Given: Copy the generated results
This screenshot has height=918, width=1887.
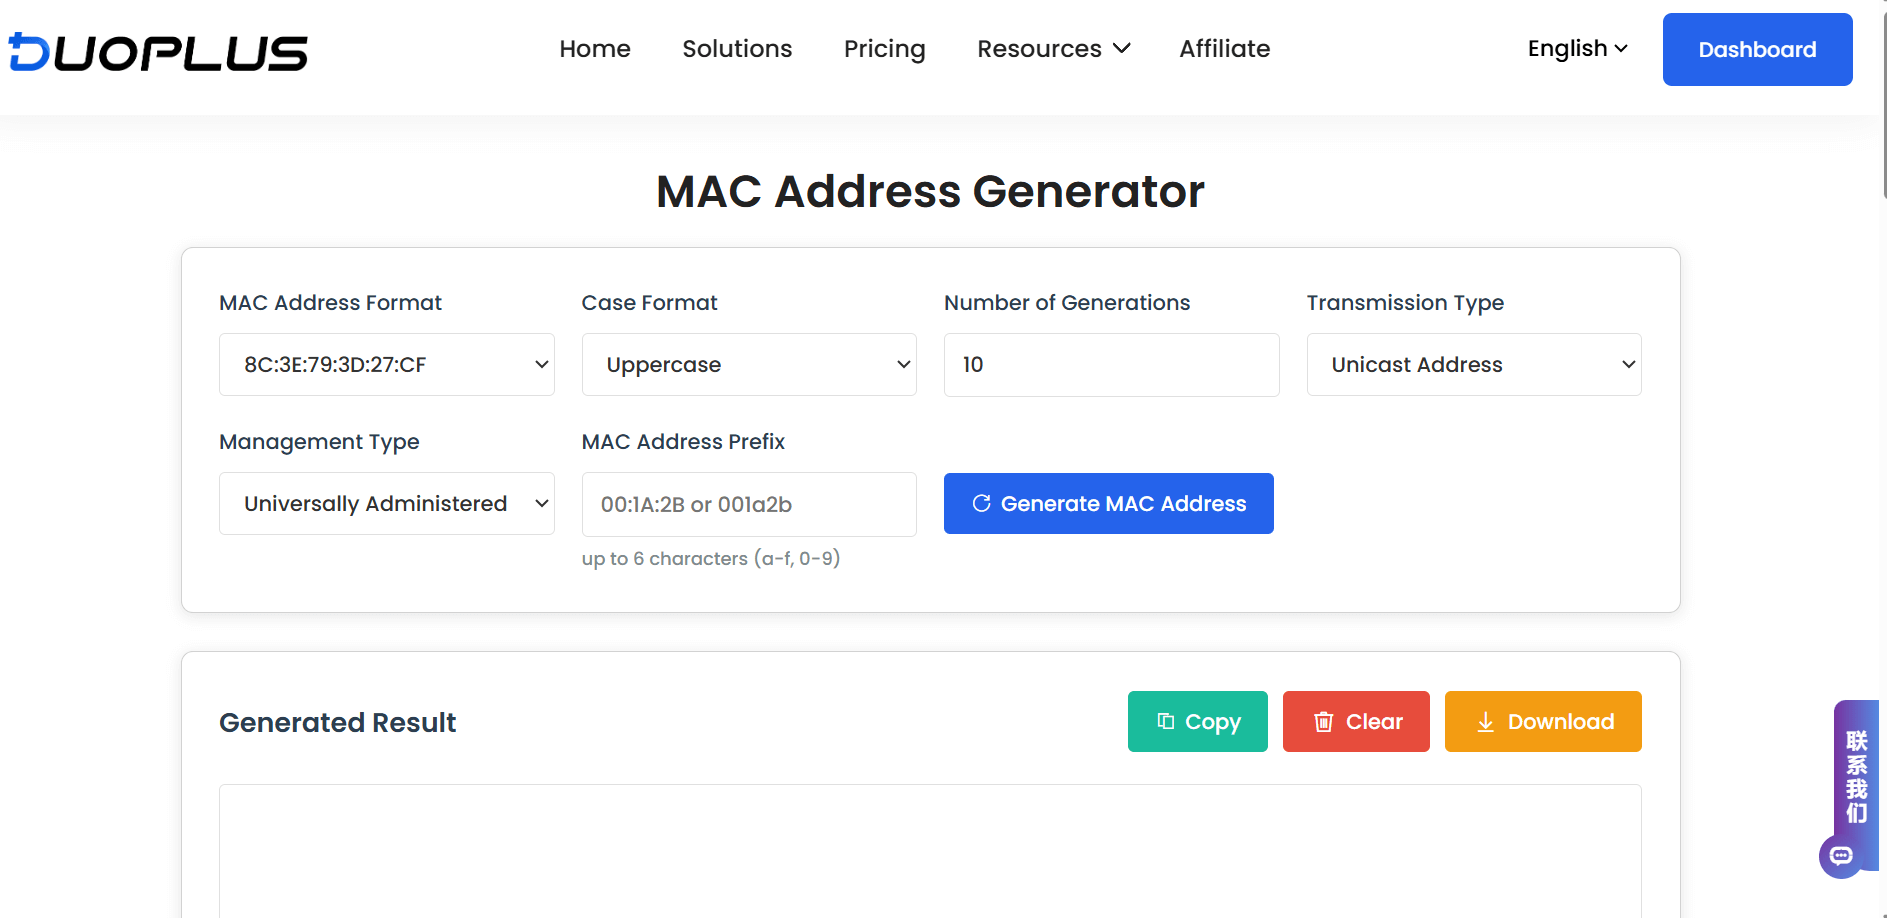Looking at the screenshot, I should click(1198, 722).
